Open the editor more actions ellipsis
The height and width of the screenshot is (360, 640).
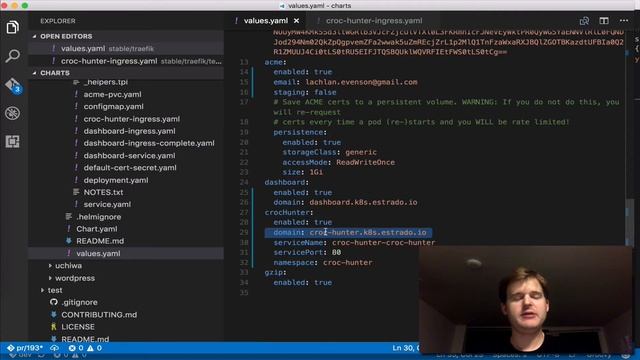tap(624, 21)
